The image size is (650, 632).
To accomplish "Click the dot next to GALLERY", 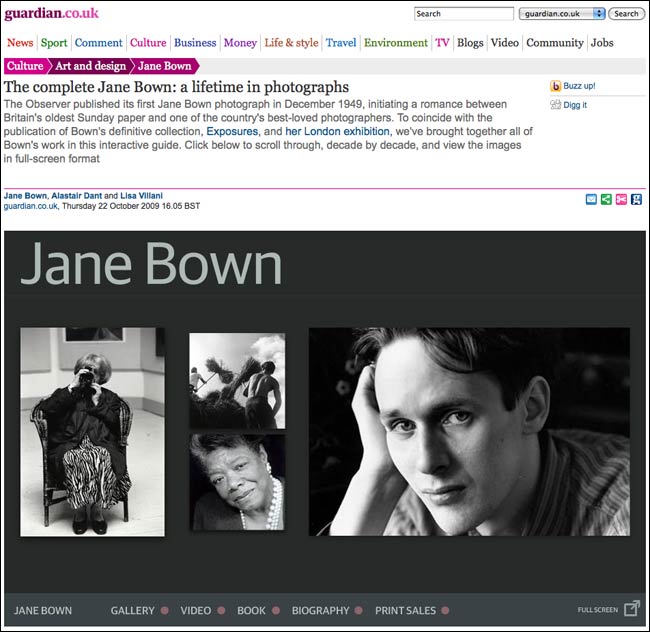I will point(165,610).
